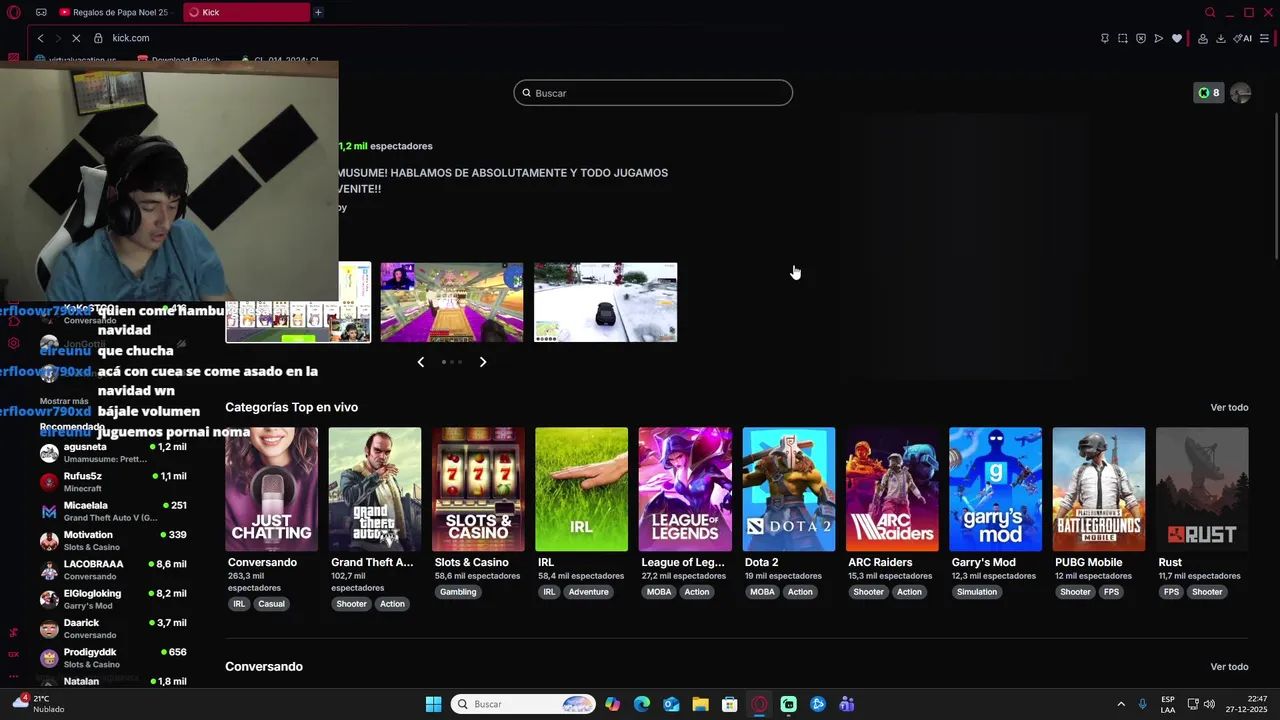
Task: Stop page loading with the X button
Action: pyautogui.click(x=76, y=38)
